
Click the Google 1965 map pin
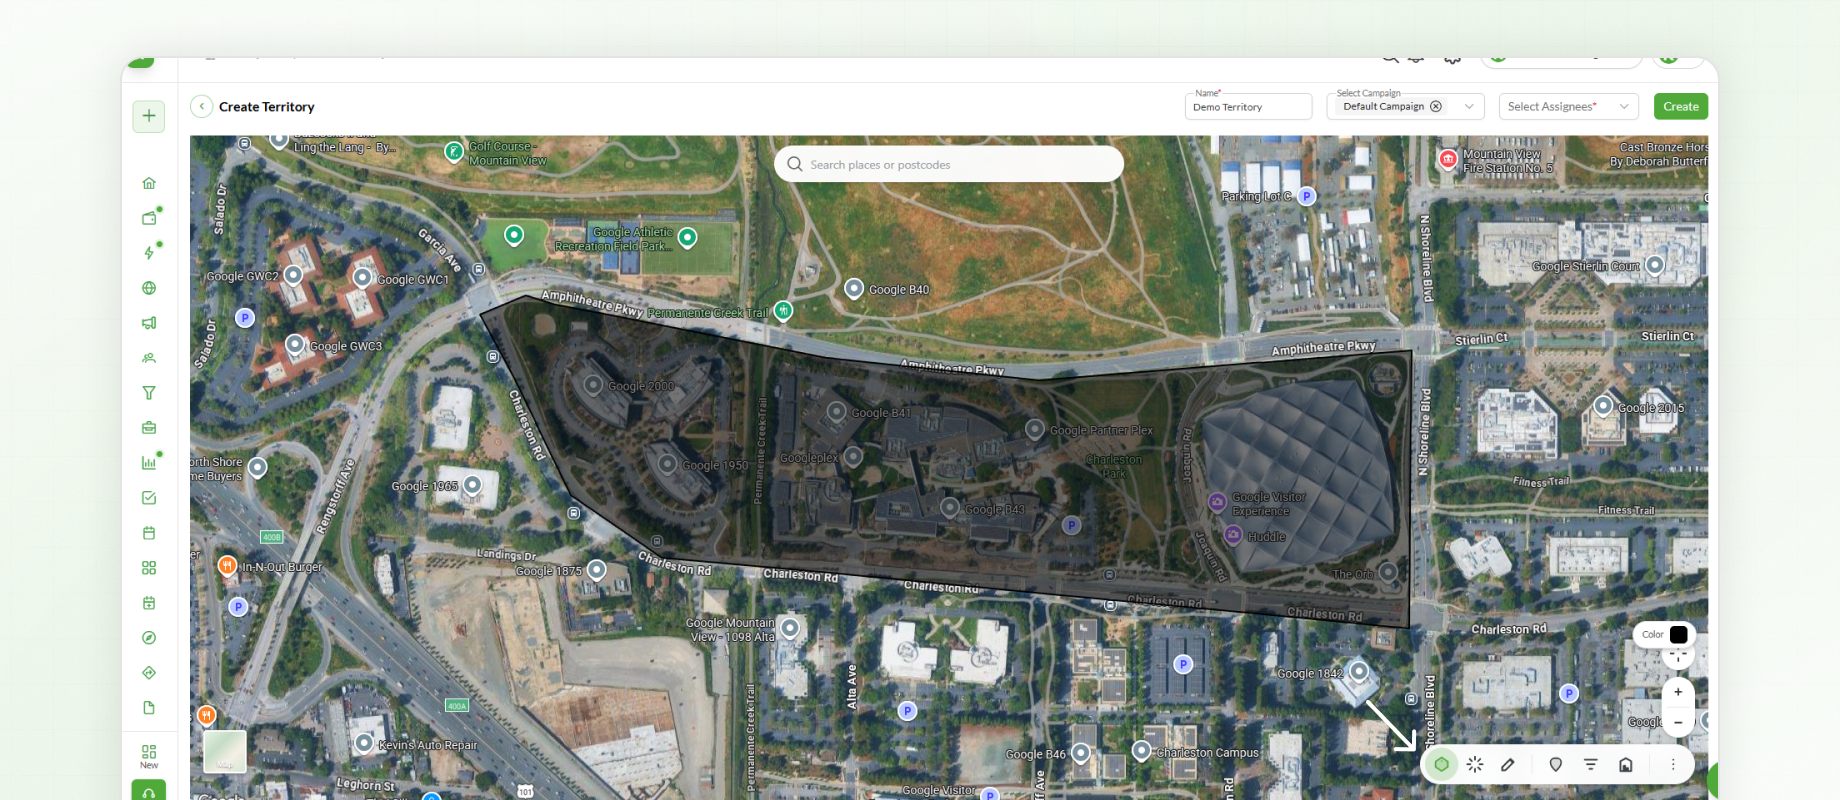point(473,485)
